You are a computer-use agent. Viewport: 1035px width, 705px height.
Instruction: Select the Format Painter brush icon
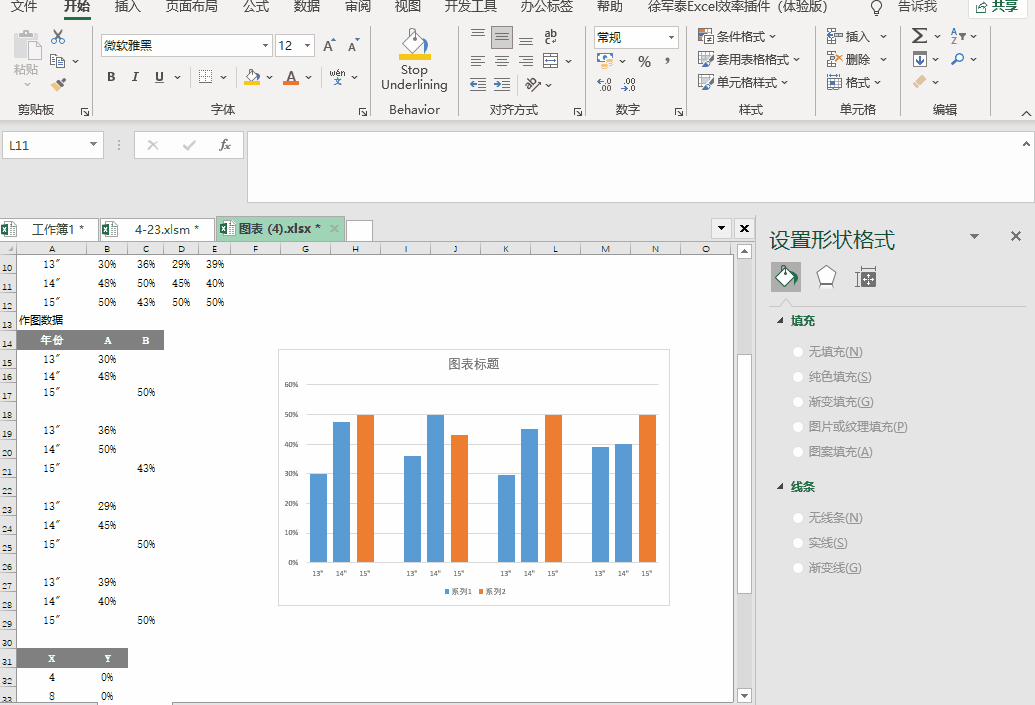pos(58,84)
